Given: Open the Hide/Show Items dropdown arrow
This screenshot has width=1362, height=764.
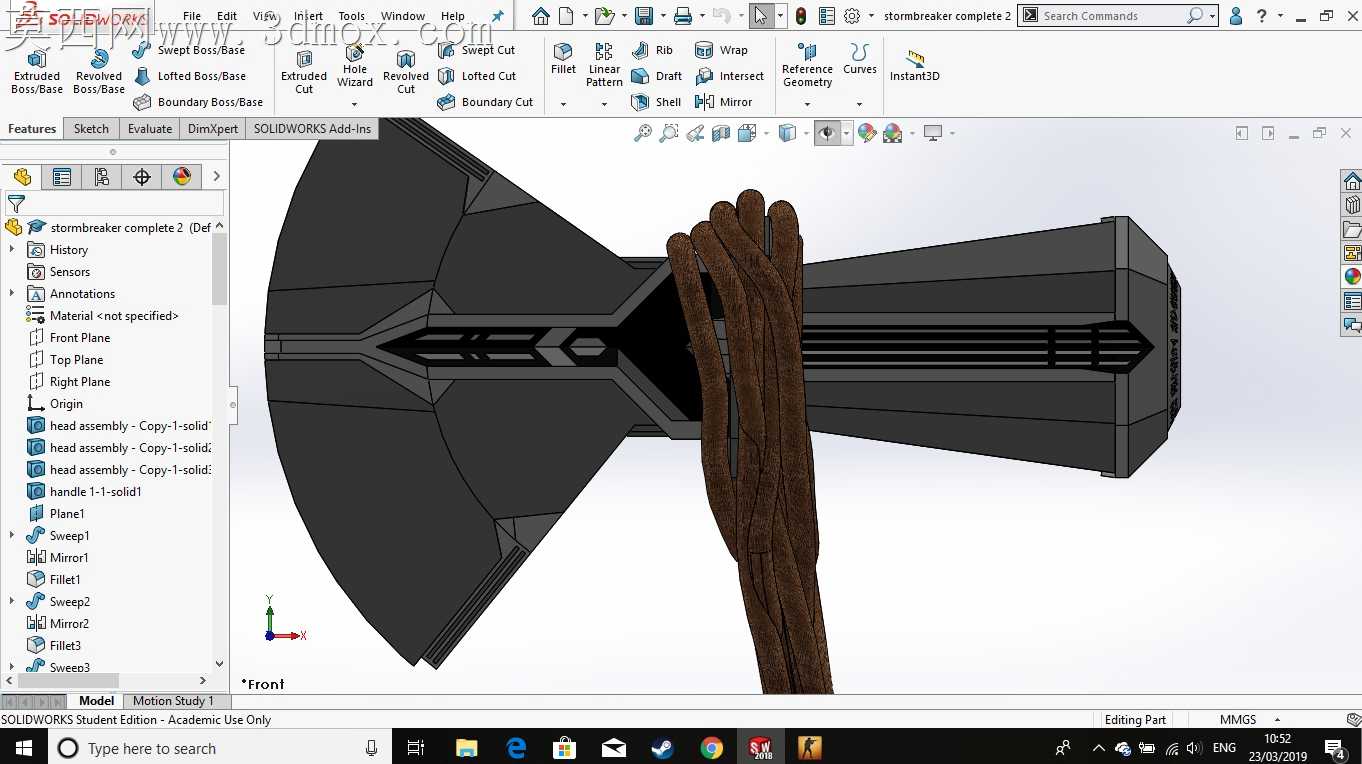Looking at the screenshot, I should point(846,133).
